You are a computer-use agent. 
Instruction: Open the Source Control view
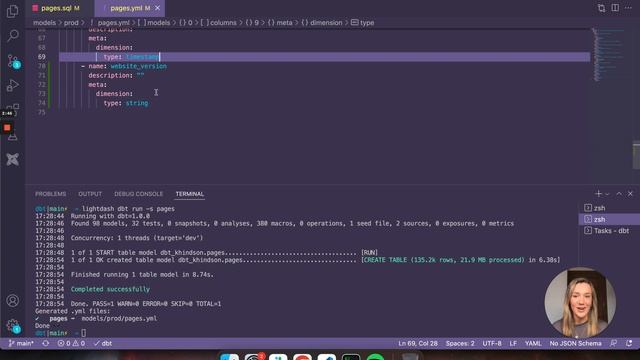pyautogui.click(x=13, y=61)
